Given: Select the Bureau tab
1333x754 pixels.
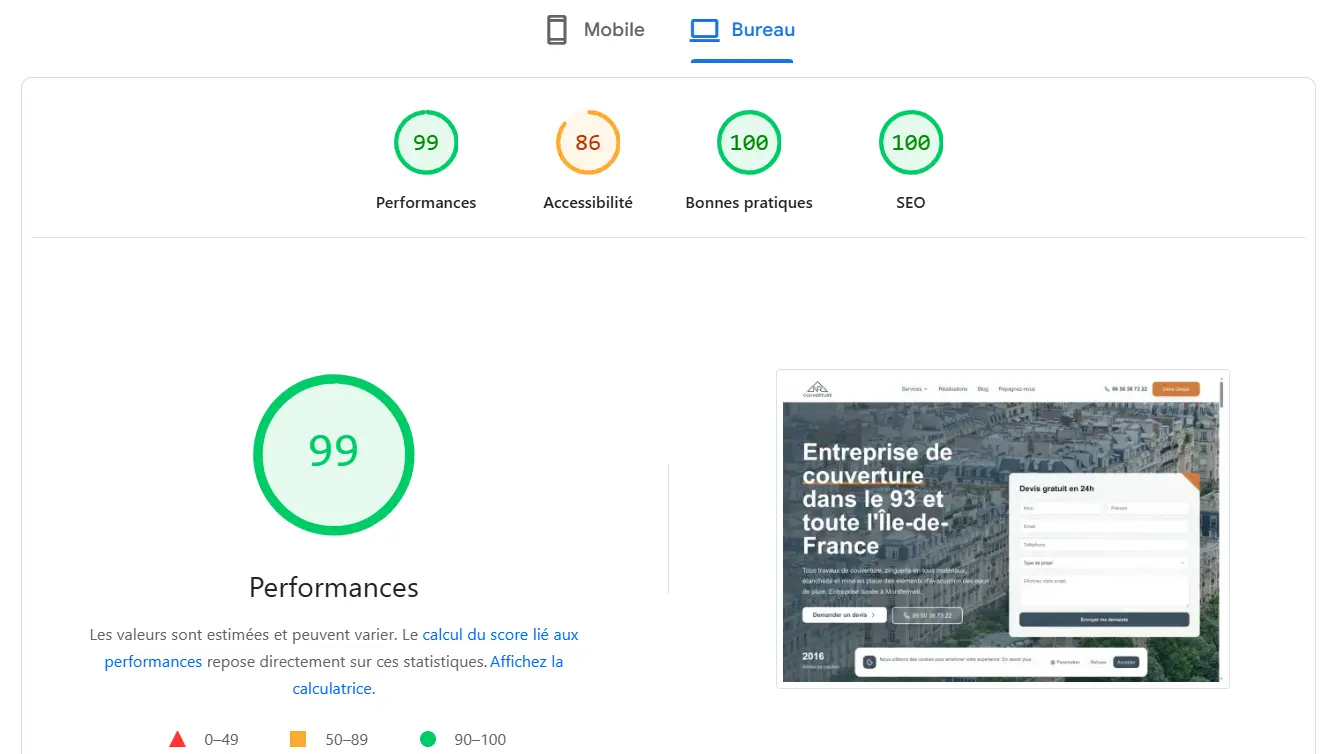Looking at the screenshot, I should tap(742, 30).
